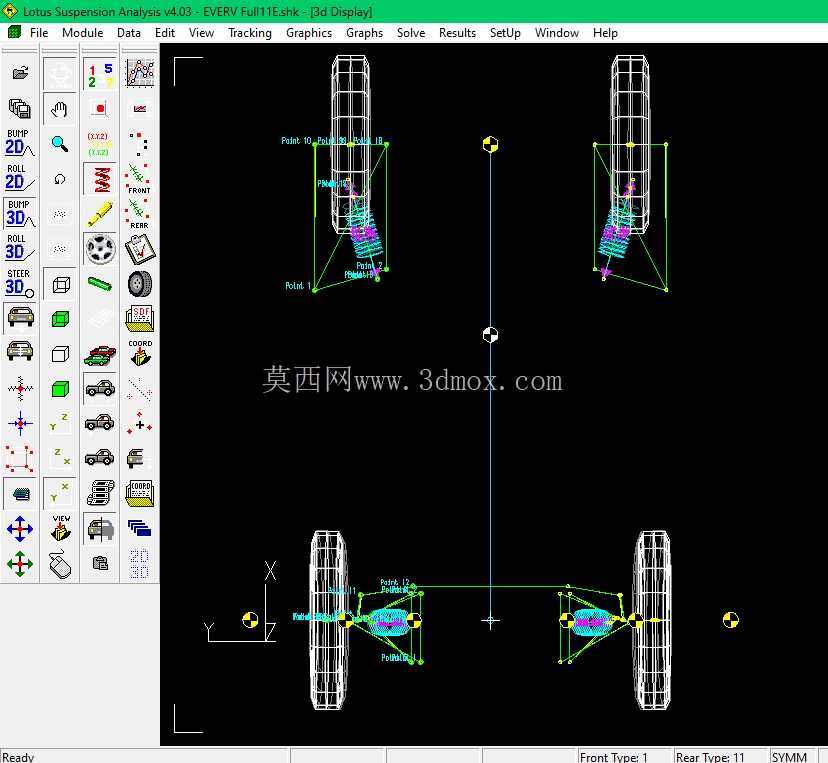Toggle the red spring display icon
Screen dimensions: 828x763
pyautogui.click(x=100, y=178)
